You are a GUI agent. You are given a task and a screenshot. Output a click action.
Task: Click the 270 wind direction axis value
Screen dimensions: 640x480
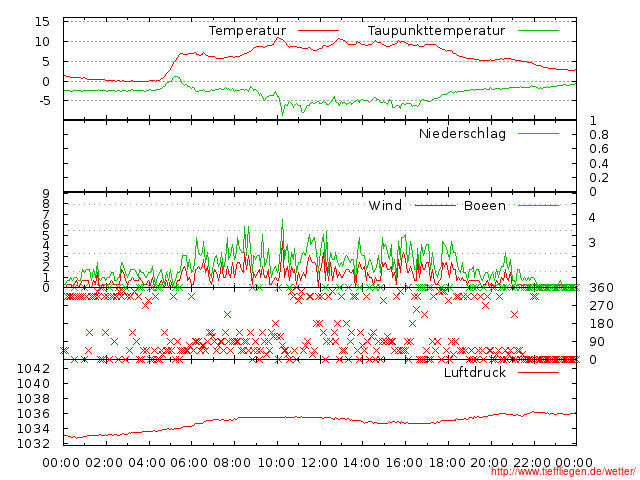(x=601, y=306)
